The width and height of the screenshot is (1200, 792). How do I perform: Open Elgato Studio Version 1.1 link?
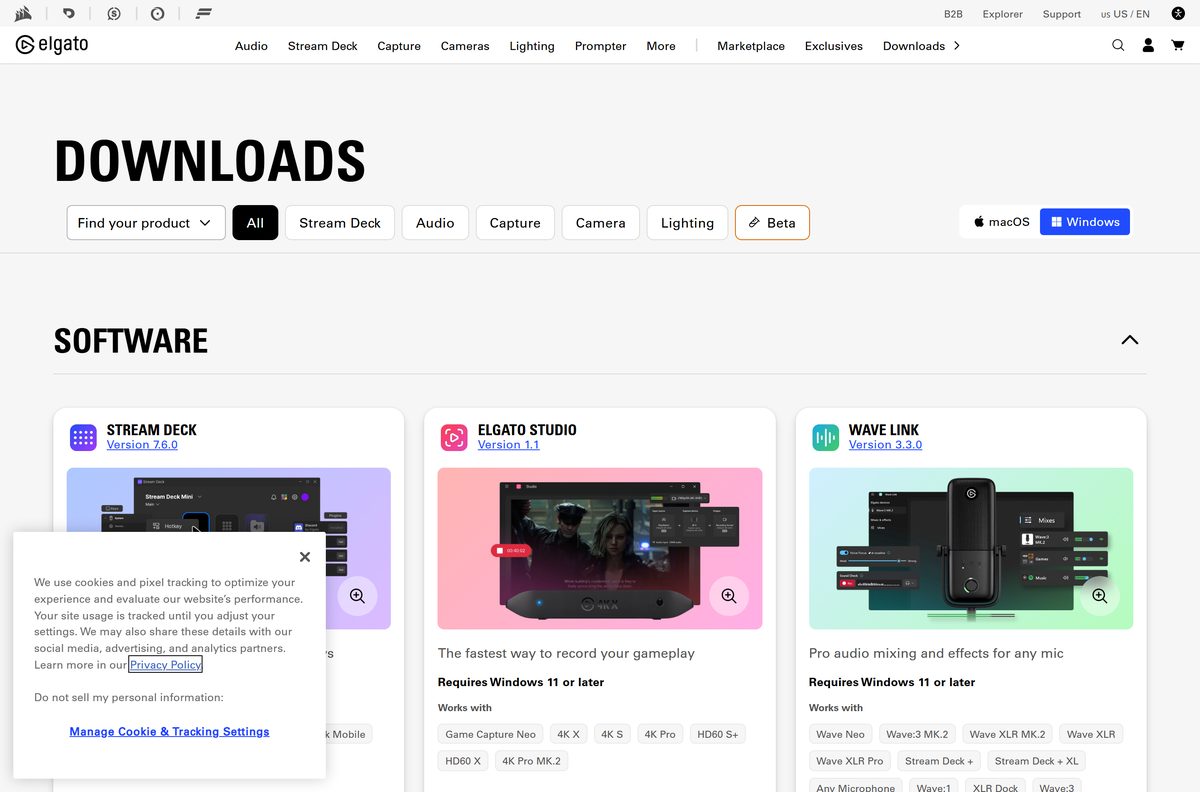(508, 445)
